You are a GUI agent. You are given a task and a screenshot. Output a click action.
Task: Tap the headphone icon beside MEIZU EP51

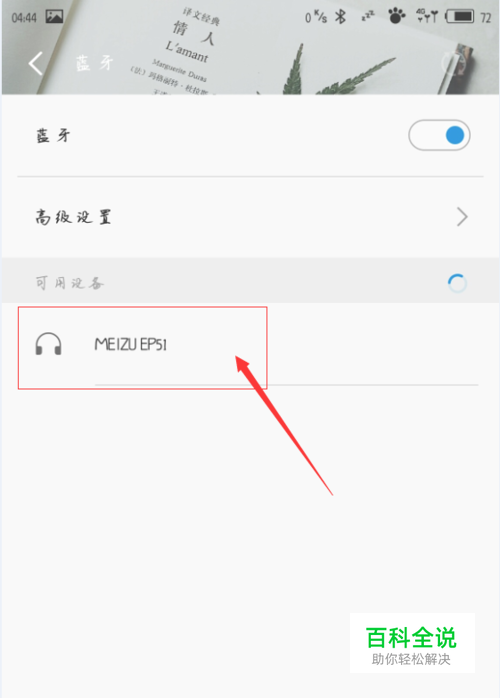pyautogui.click(x=48, y=344)
